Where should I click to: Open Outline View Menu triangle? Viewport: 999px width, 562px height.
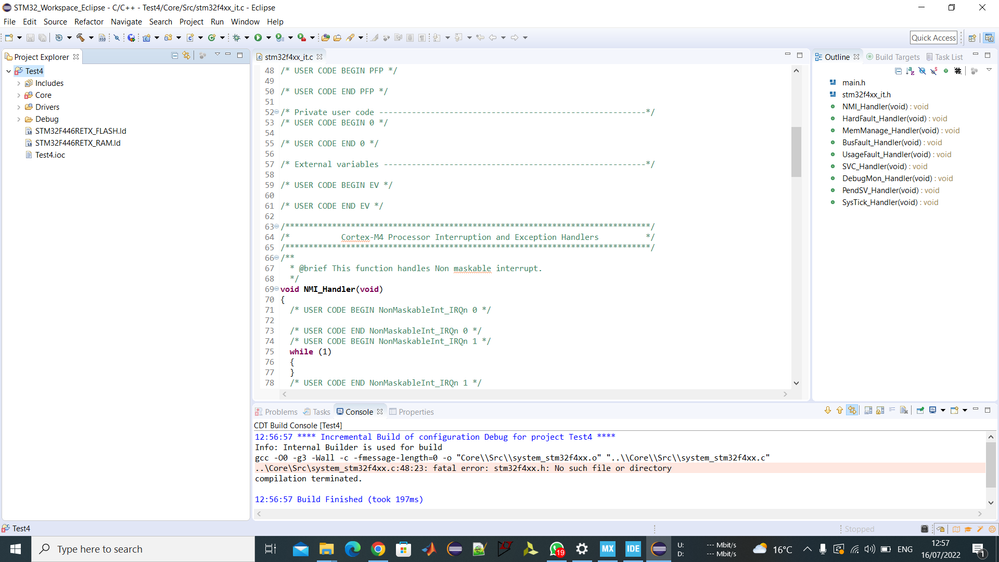[x=989, y=69]
